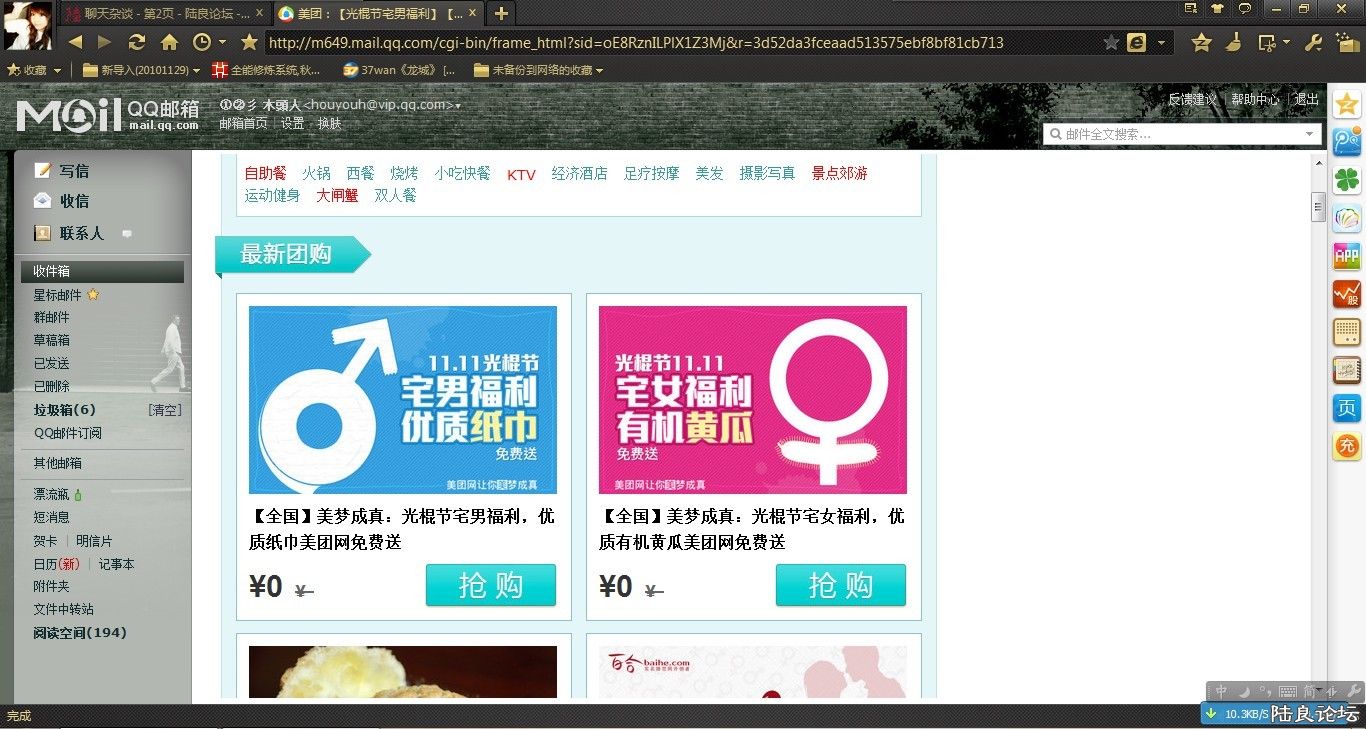Open the wrench tools menu icon
This screenshot has height=729, width=1366.
pyautogui.click(x=1315, y=42)
